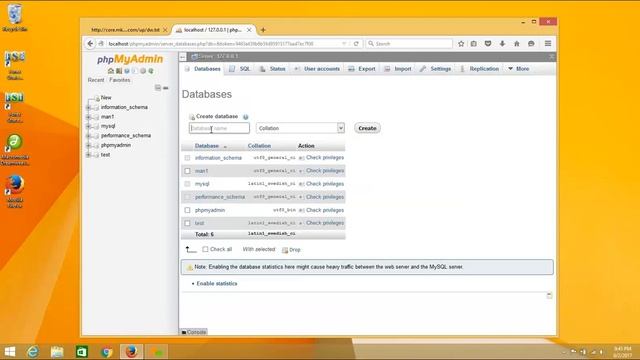Reload page with Firefox refresh icon
Image resolution: width=640 pixels, height=360 pixels.
click(356, 44)
